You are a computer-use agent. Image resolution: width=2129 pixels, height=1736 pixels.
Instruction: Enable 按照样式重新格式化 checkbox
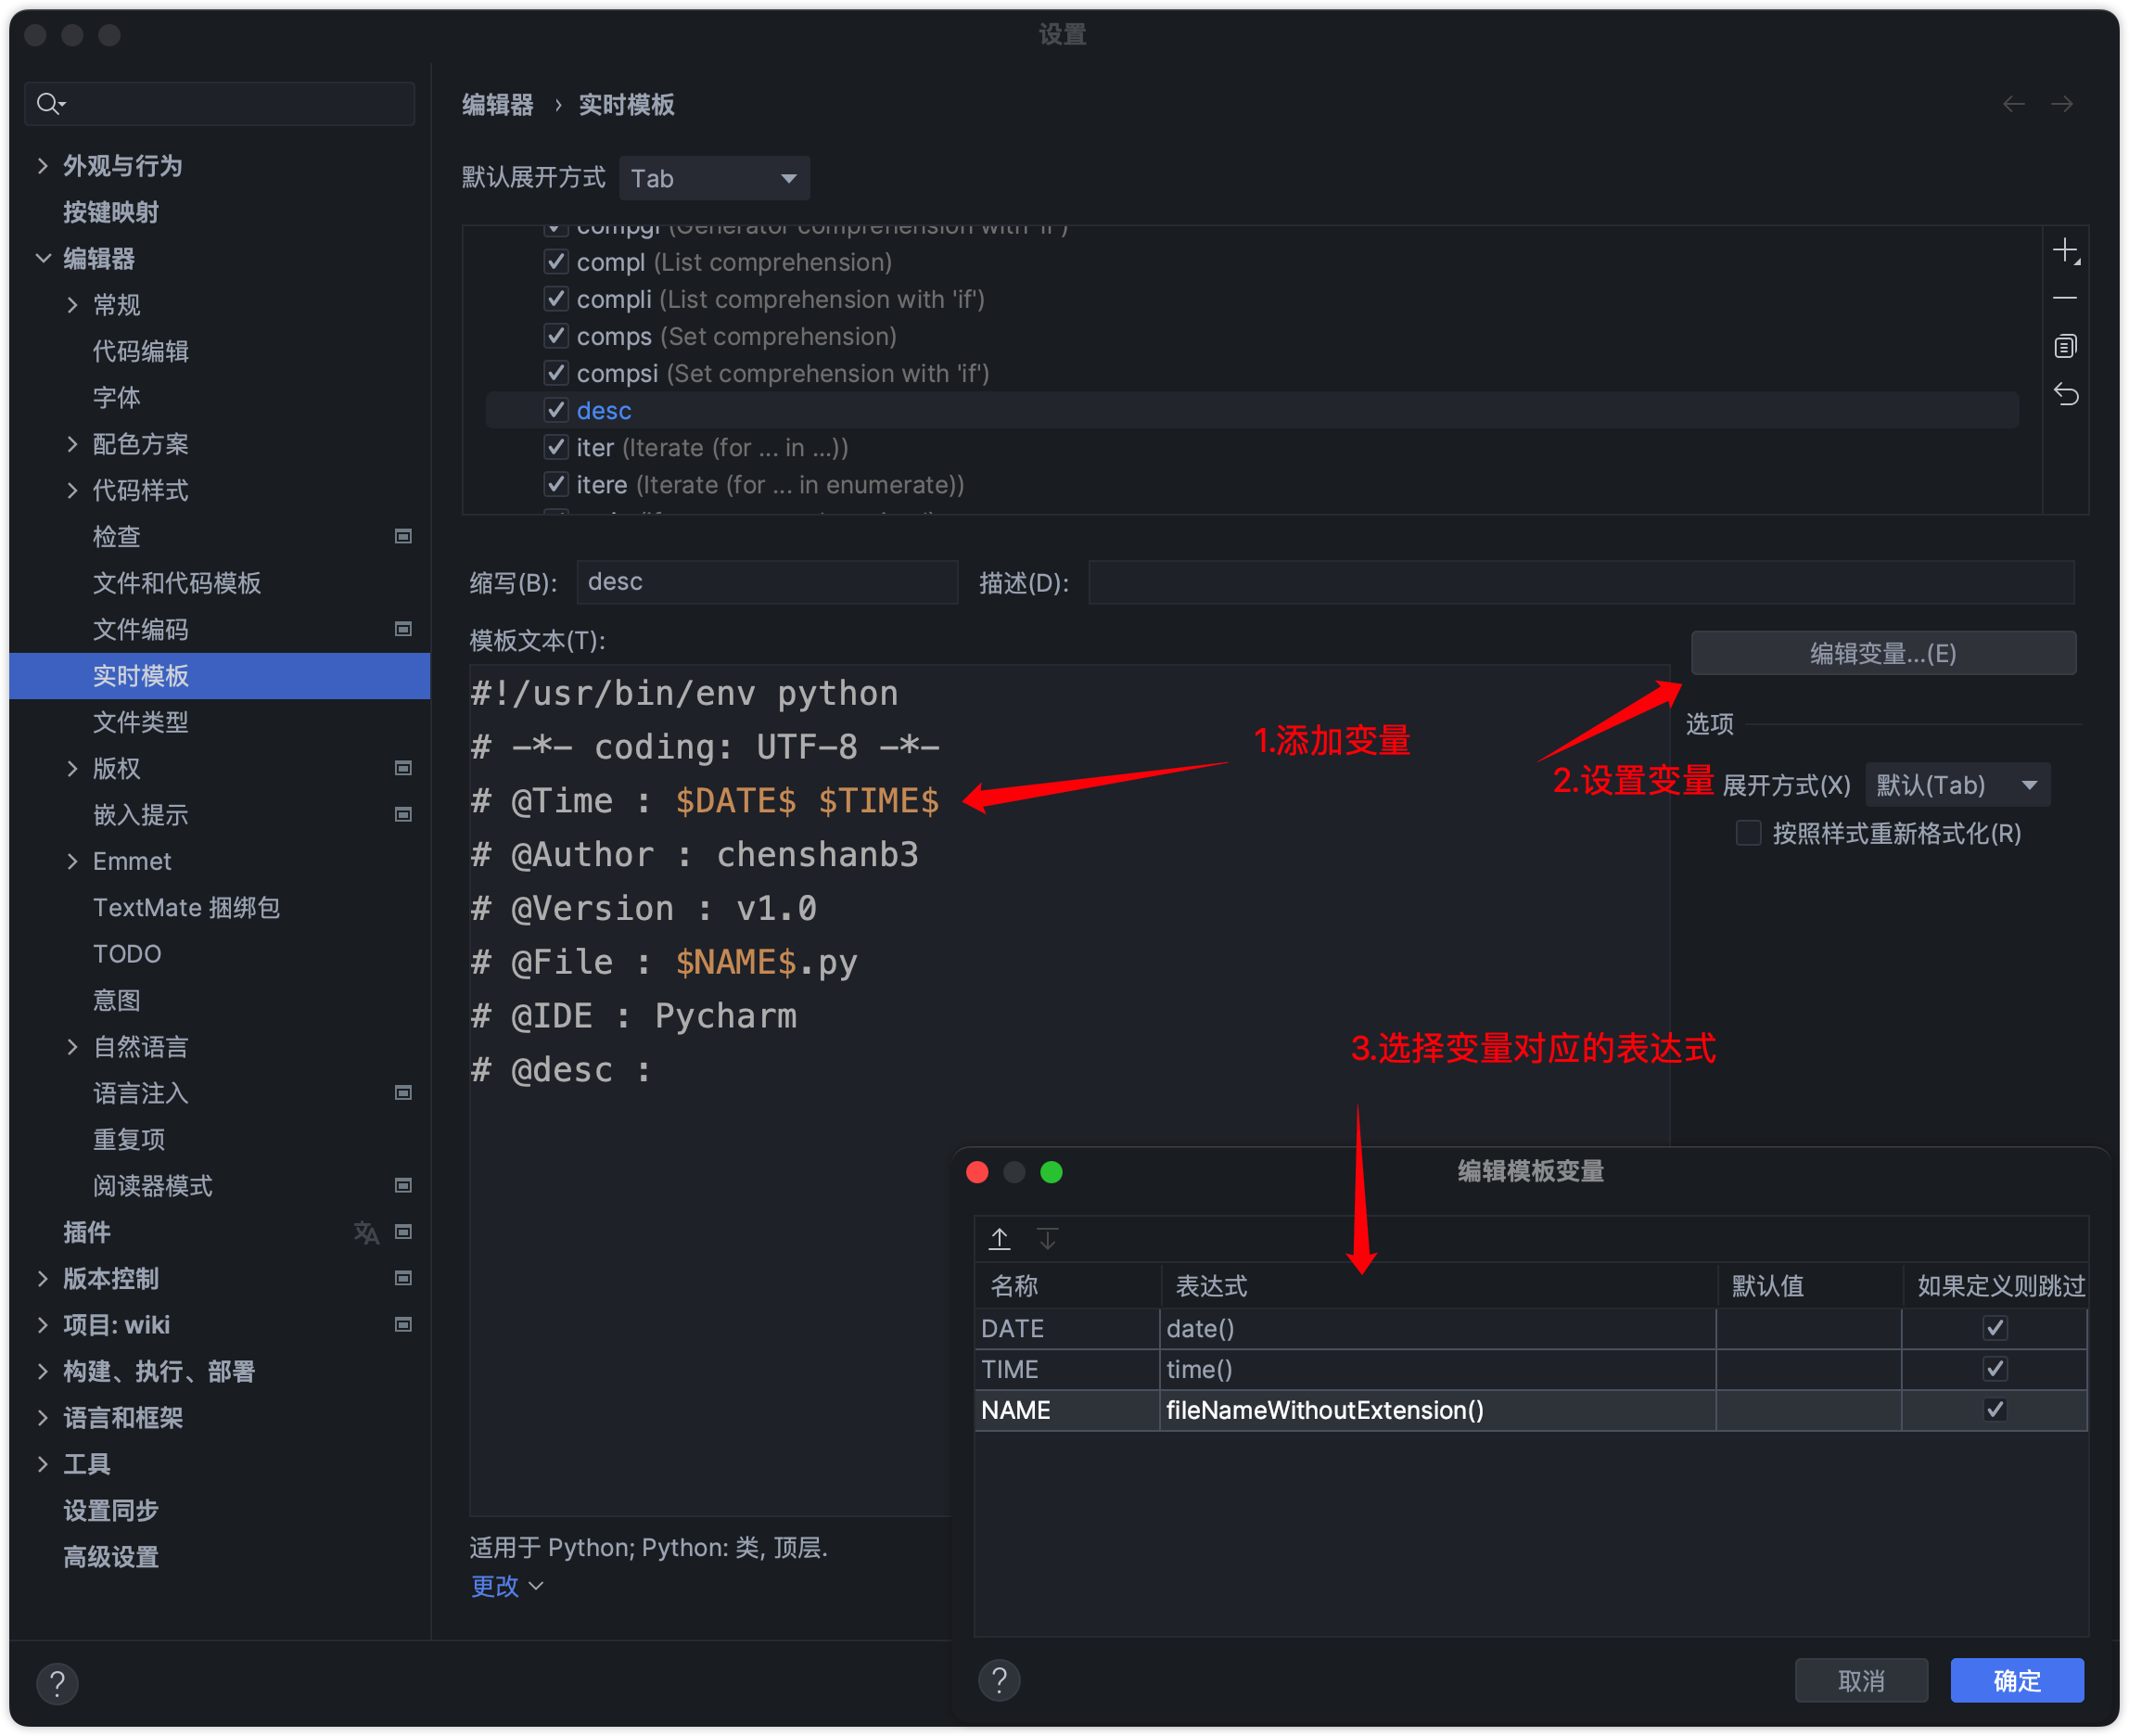pyautogui.click(x=1748, y=833)
